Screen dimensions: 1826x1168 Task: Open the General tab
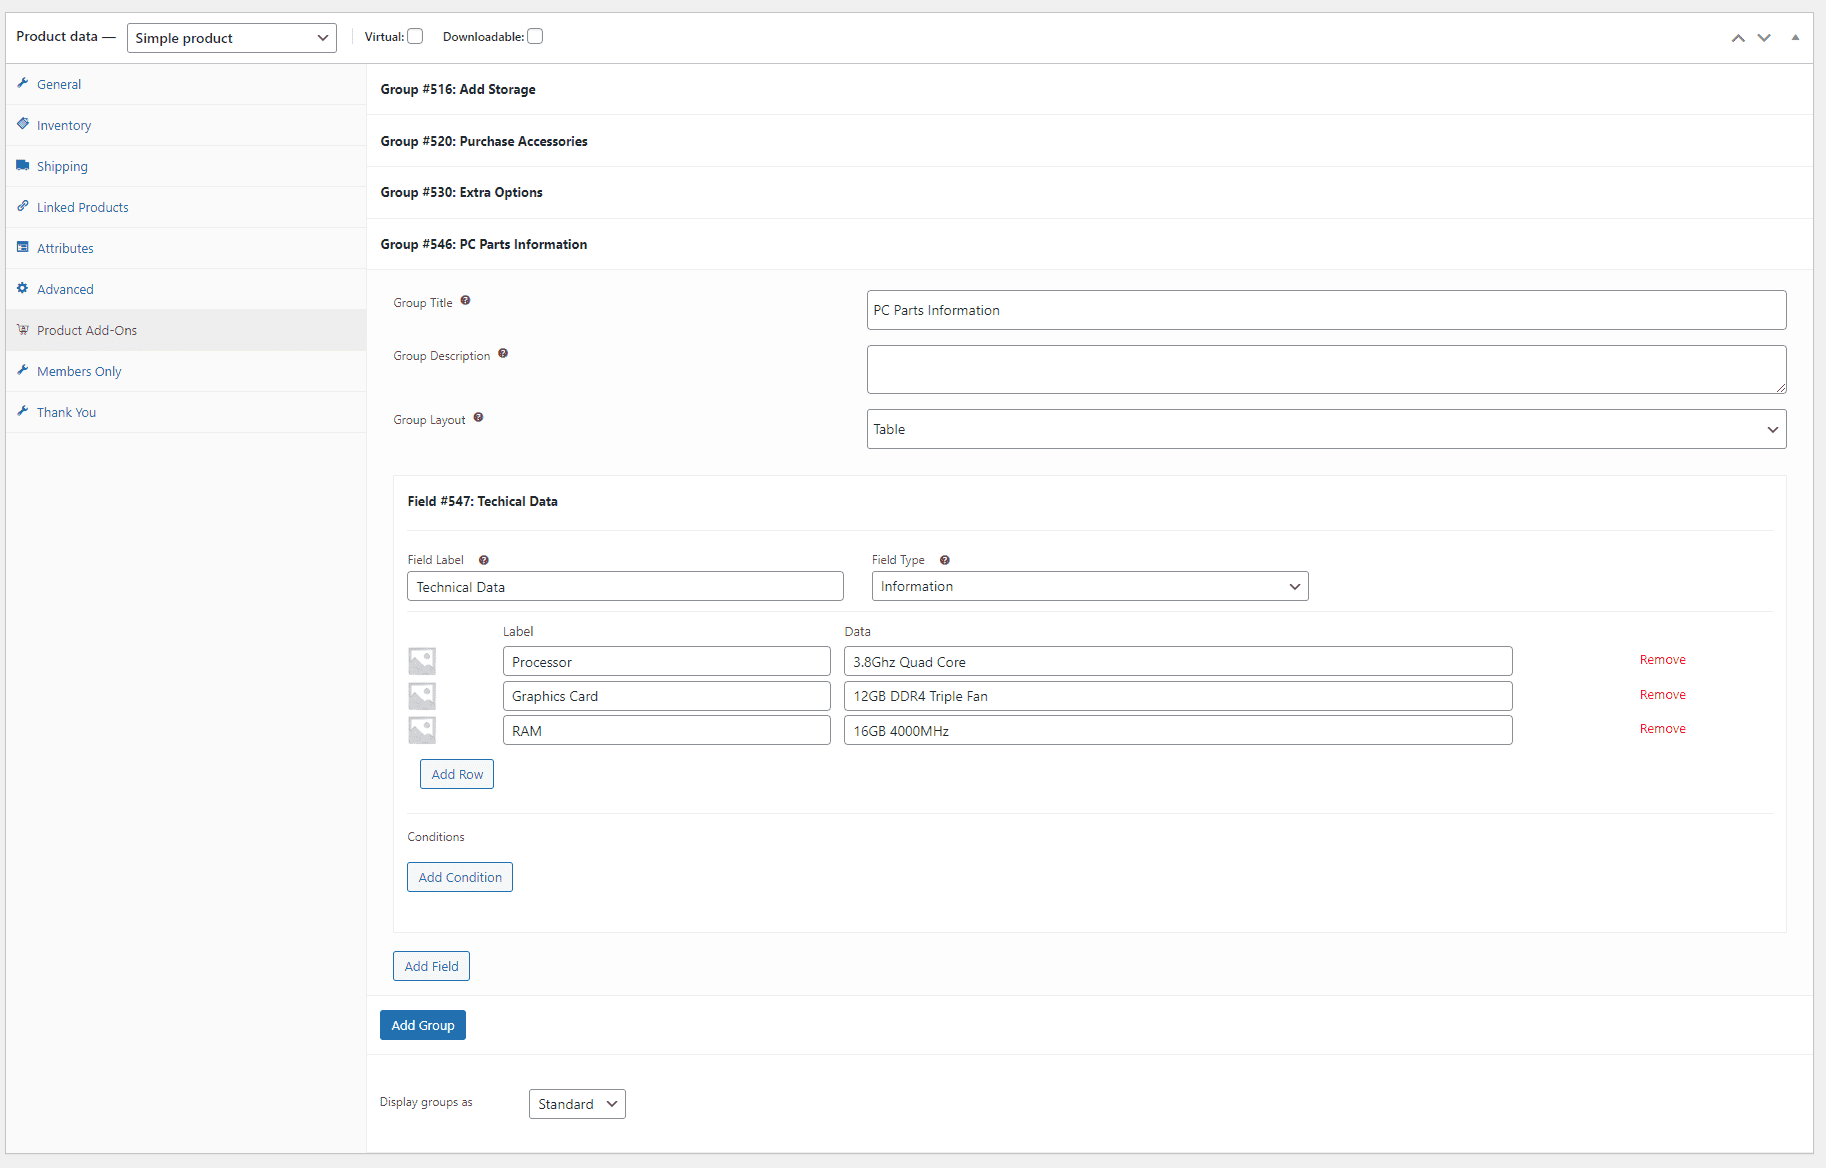186,84
